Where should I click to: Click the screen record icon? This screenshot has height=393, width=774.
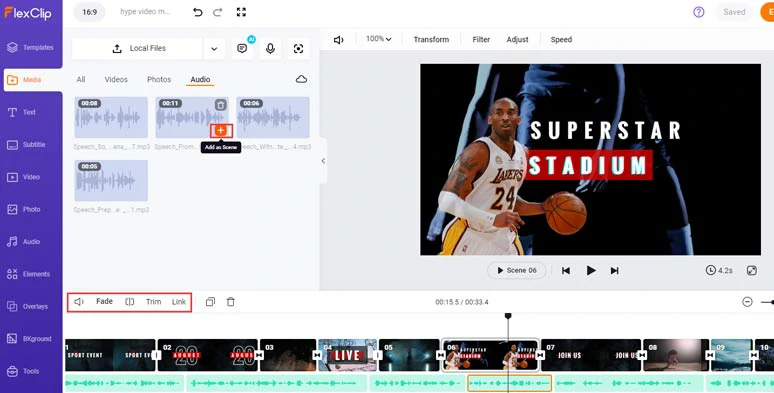[298, 48]
